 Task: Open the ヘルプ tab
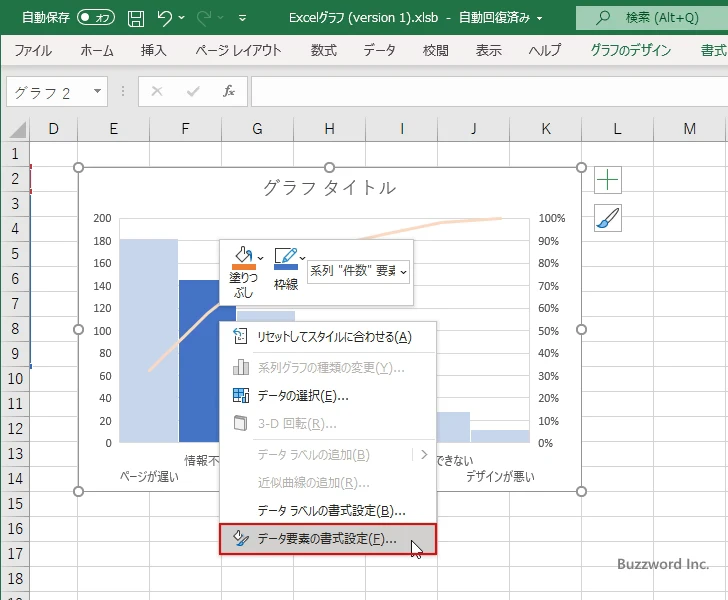pyautogui.click(x=545, y=50)
